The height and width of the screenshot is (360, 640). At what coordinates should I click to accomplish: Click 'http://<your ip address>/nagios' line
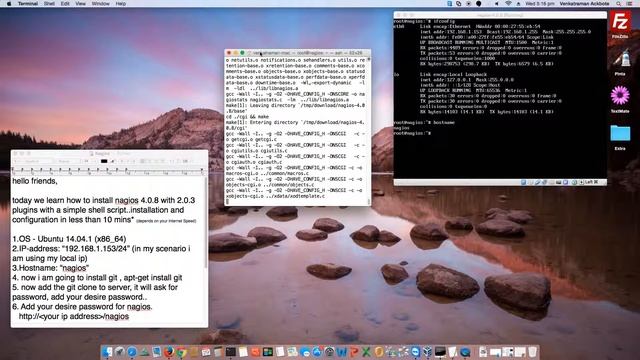(x=73, y=316)
